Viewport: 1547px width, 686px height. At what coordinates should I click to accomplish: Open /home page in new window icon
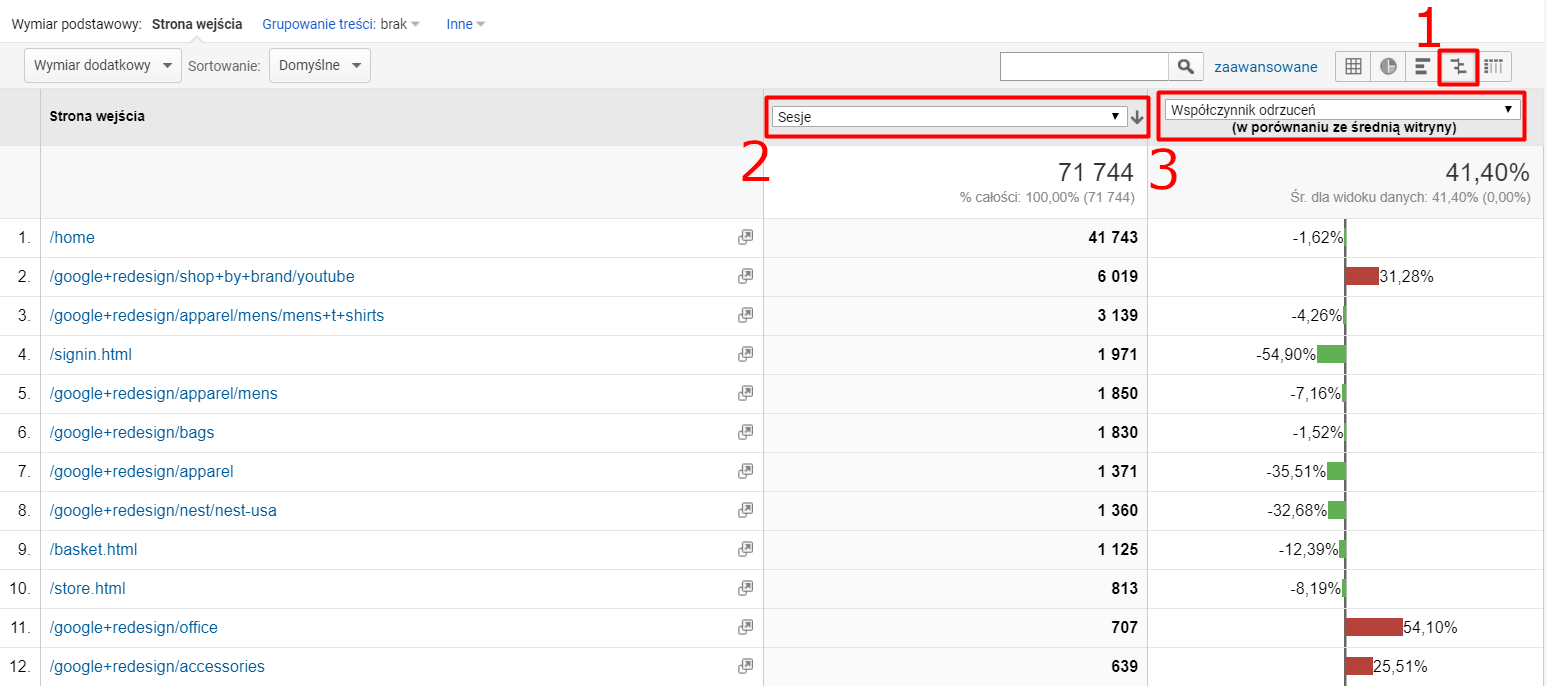pos(745,238)
